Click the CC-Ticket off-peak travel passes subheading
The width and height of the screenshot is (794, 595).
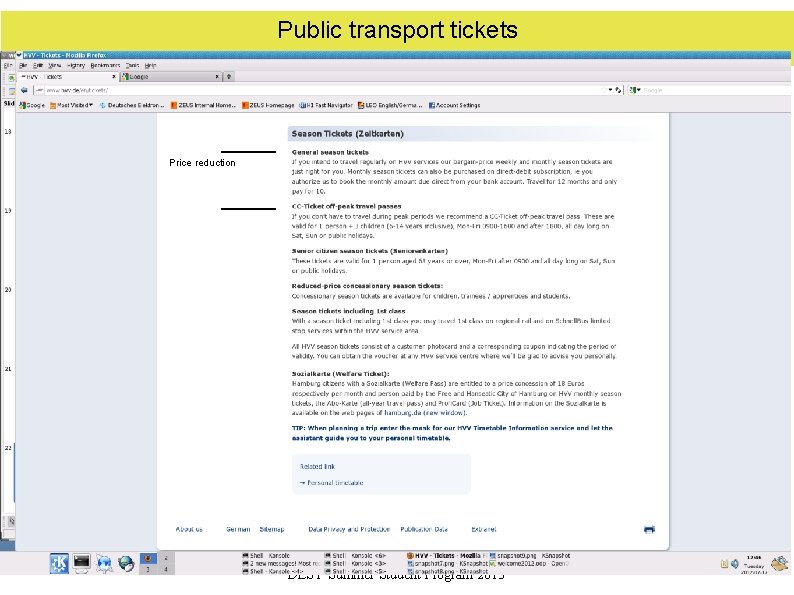click(346, 206)
